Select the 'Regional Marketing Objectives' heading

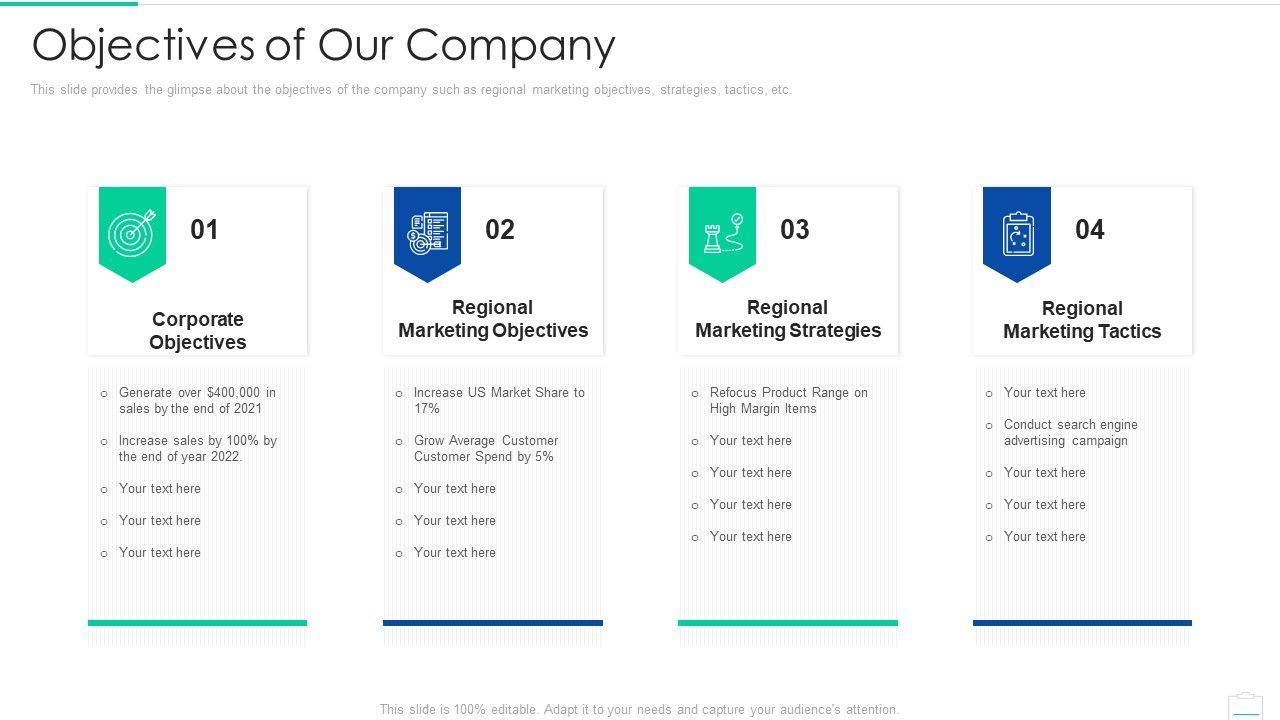[x=493, y=319]
